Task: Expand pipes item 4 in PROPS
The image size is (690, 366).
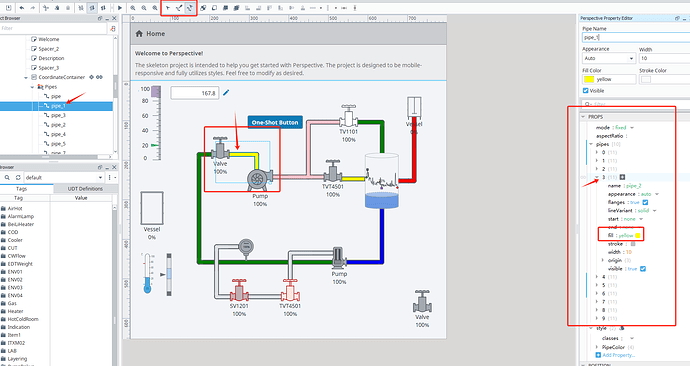Action: [x=597, y=277]
